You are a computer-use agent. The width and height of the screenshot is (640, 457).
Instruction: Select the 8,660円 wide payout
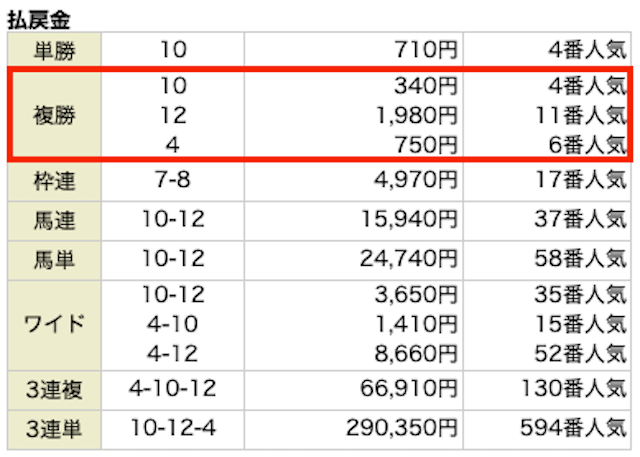(x=416, y=353)
